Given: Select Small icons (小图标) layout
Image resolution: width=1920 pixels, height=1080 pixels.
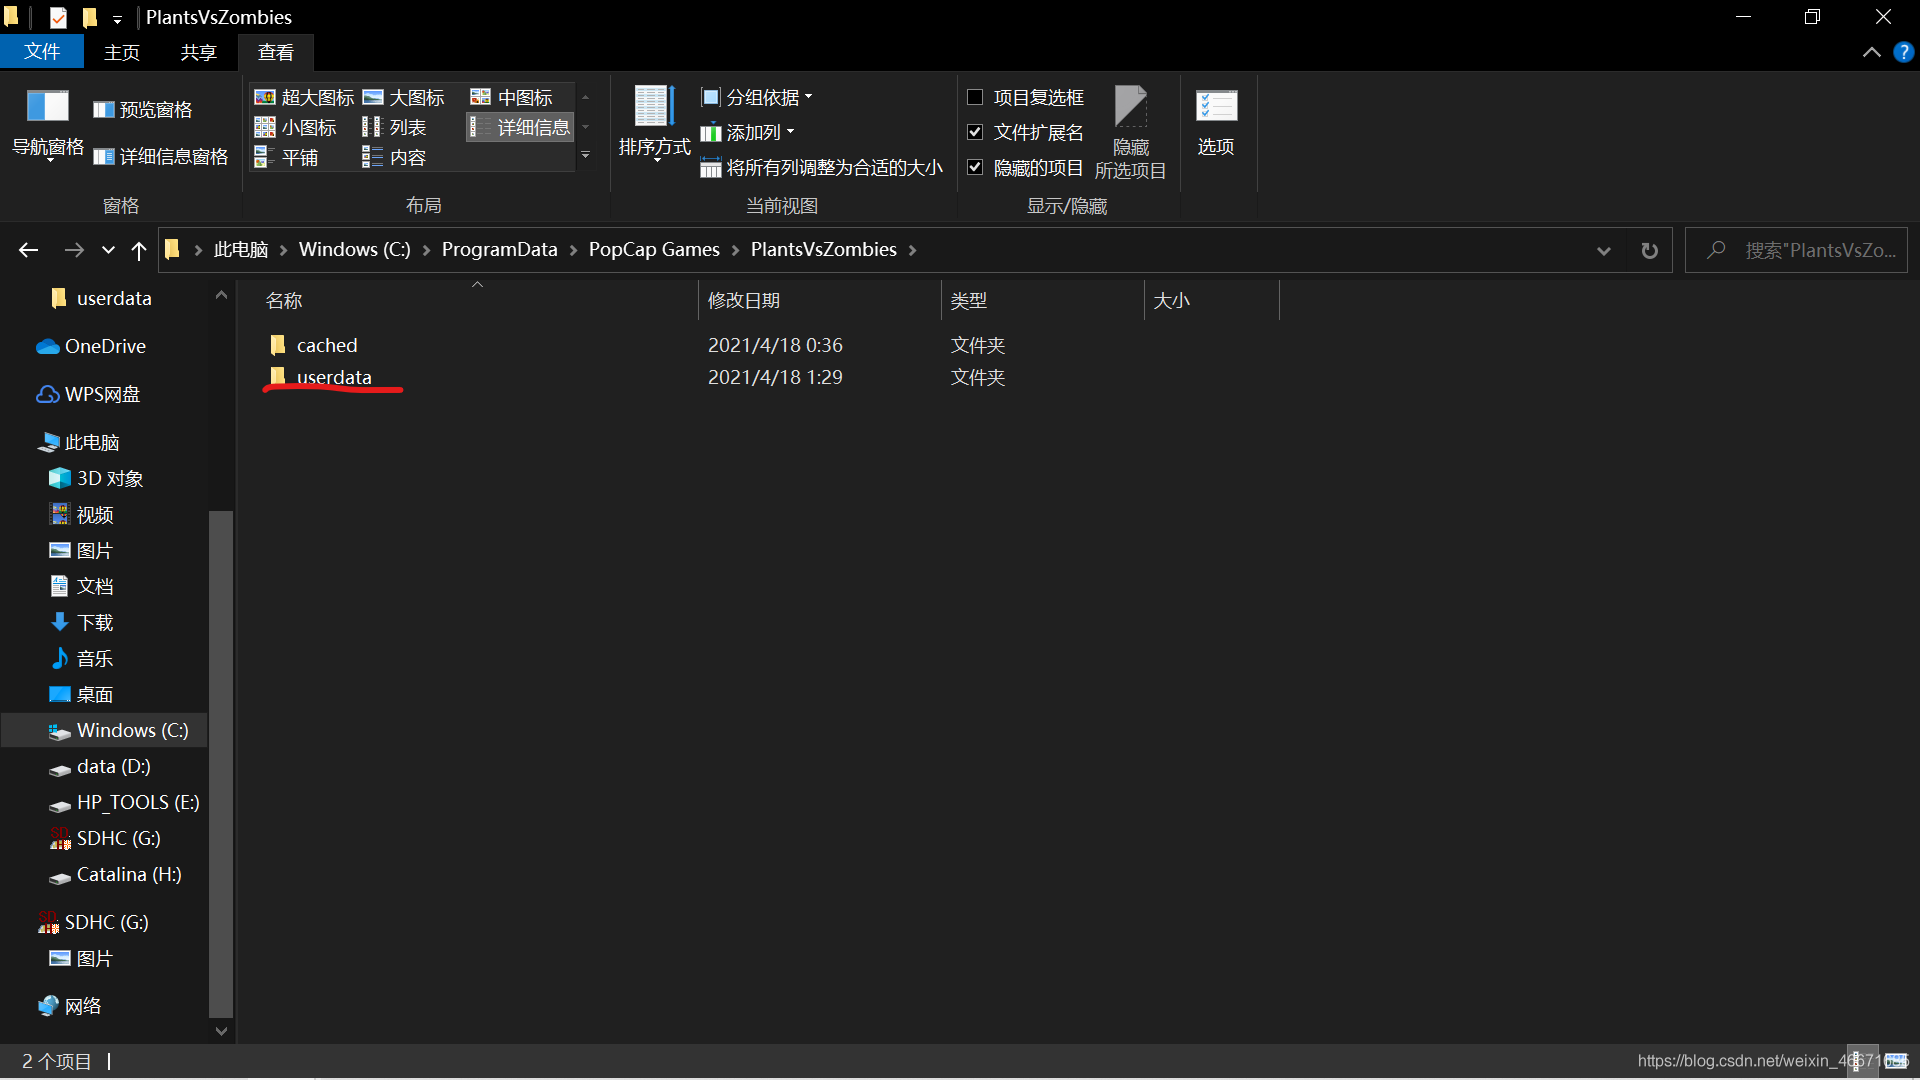Looking at the screenshot, I should click(x=295, y=127).
